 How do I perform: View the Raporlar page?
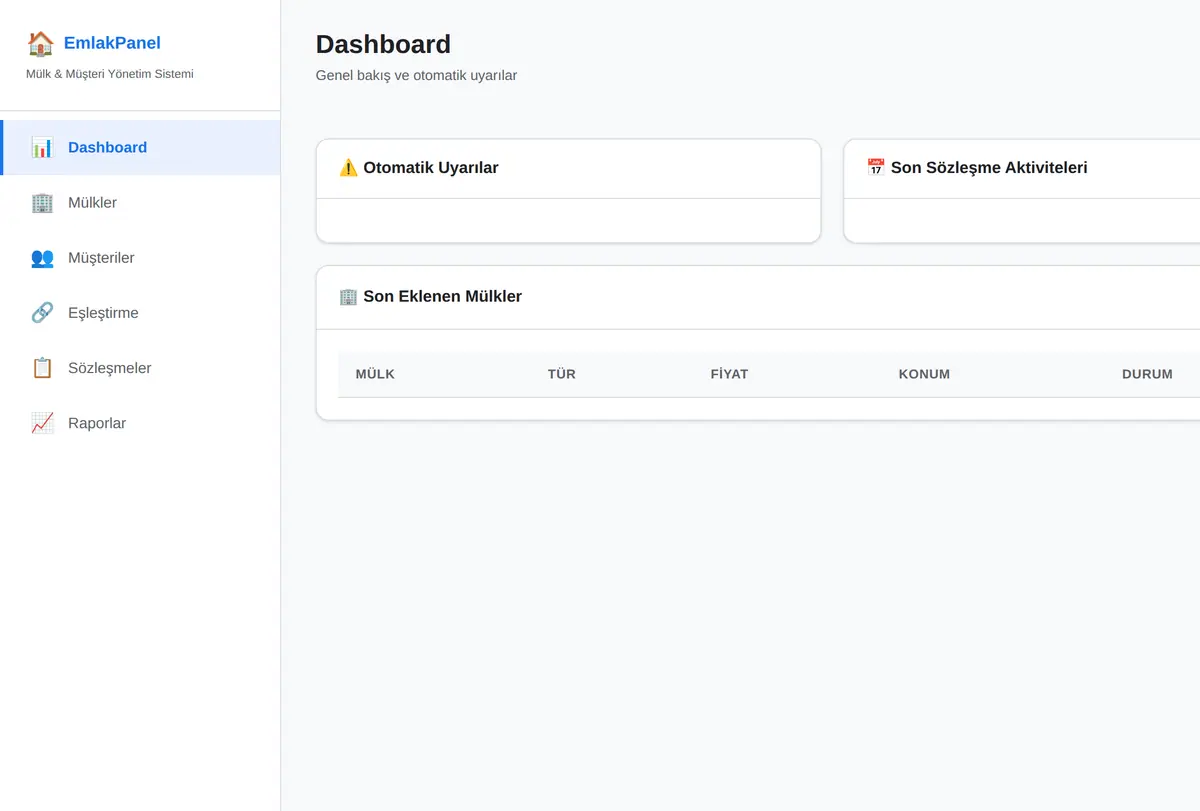(x=140, y=423)
